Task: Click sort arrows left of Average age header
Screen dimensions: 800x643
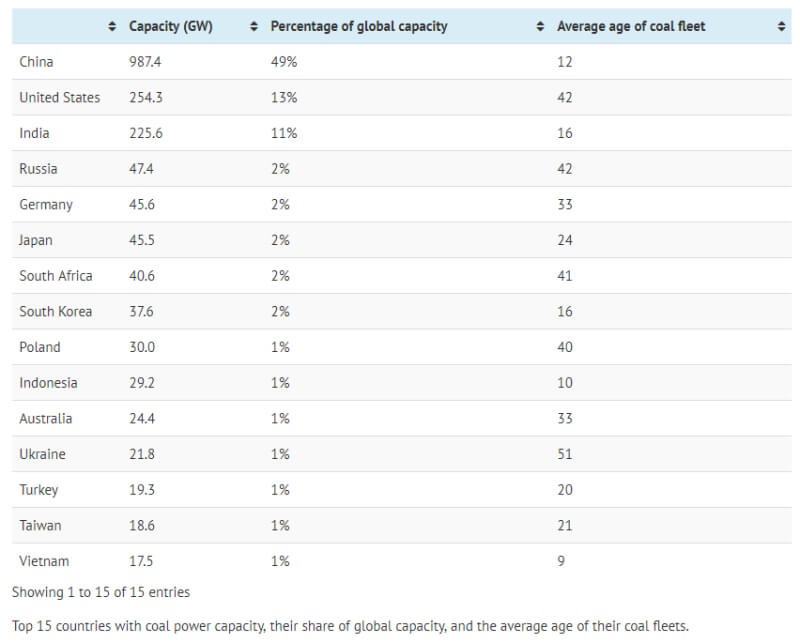Action: point(541,26)
